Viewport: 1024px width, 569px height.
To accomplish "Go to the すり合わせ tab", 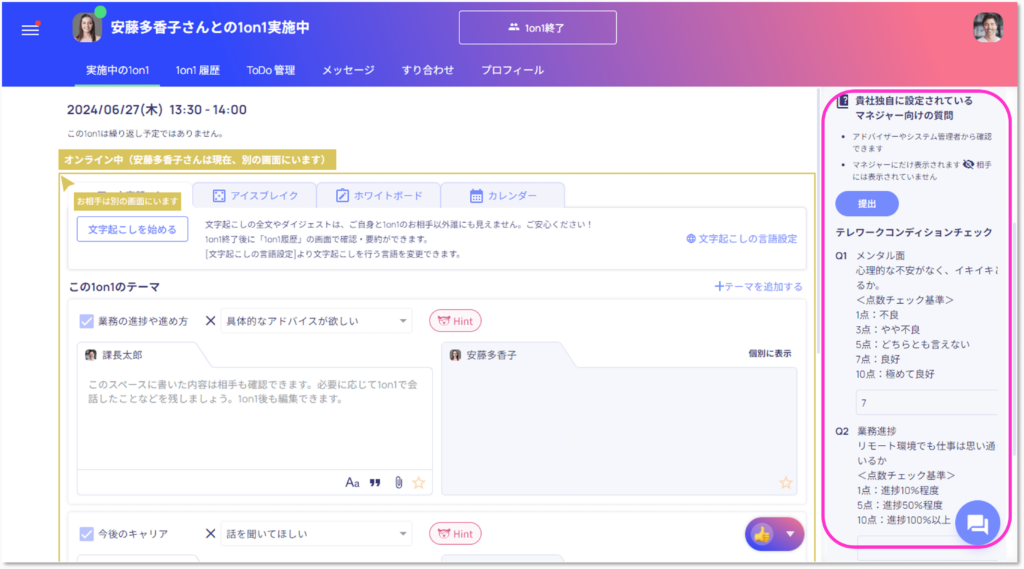I will [x=428, y=70].
